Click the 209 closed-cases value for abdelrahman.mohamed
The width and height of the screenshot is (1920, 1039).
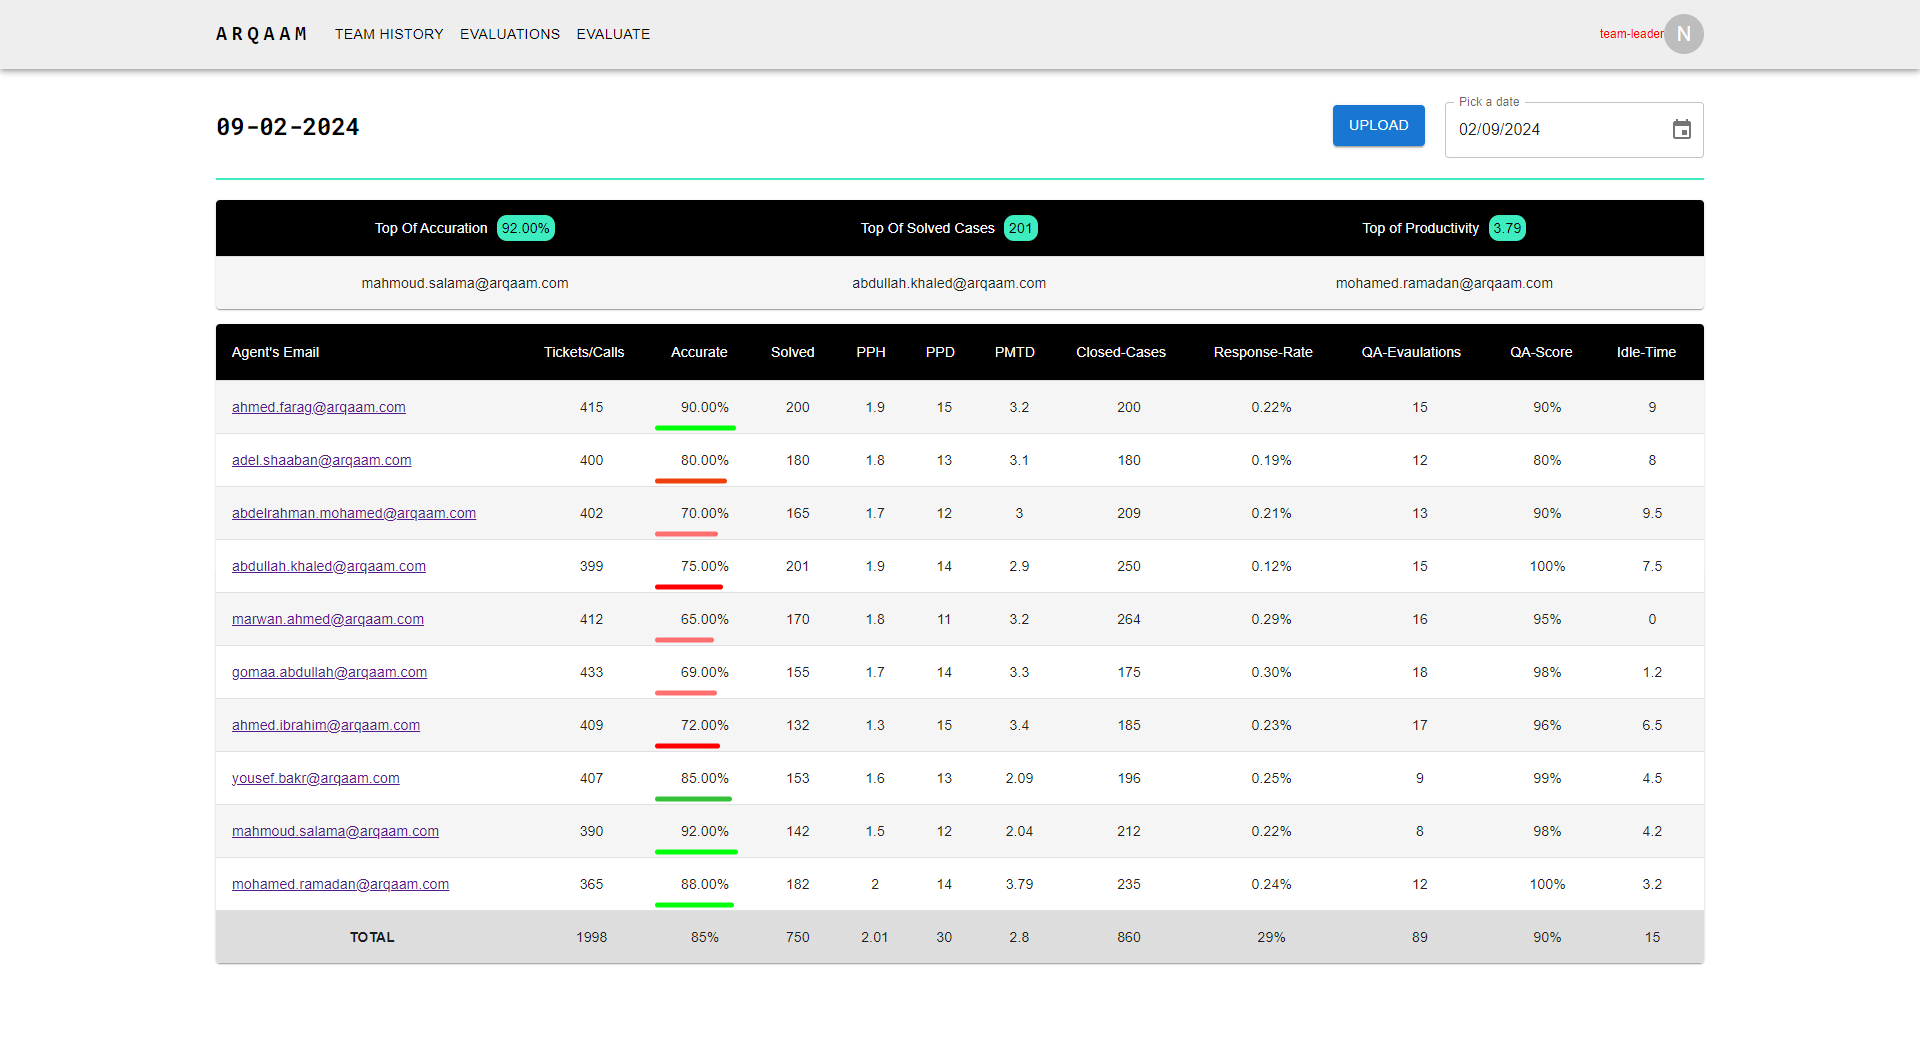[x=1129, y=513]
